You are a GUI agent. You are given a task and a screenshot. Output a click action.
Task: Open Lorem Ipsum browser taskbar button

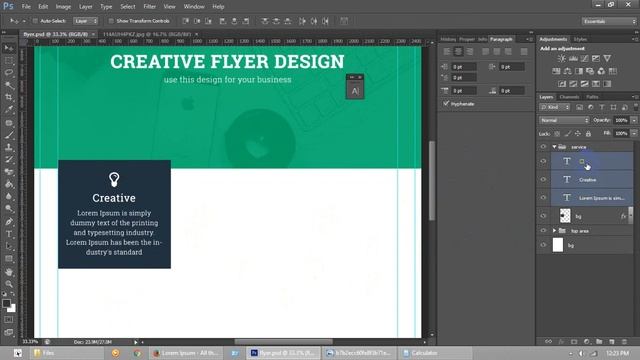pyautogui.click(x=186, y=353)
